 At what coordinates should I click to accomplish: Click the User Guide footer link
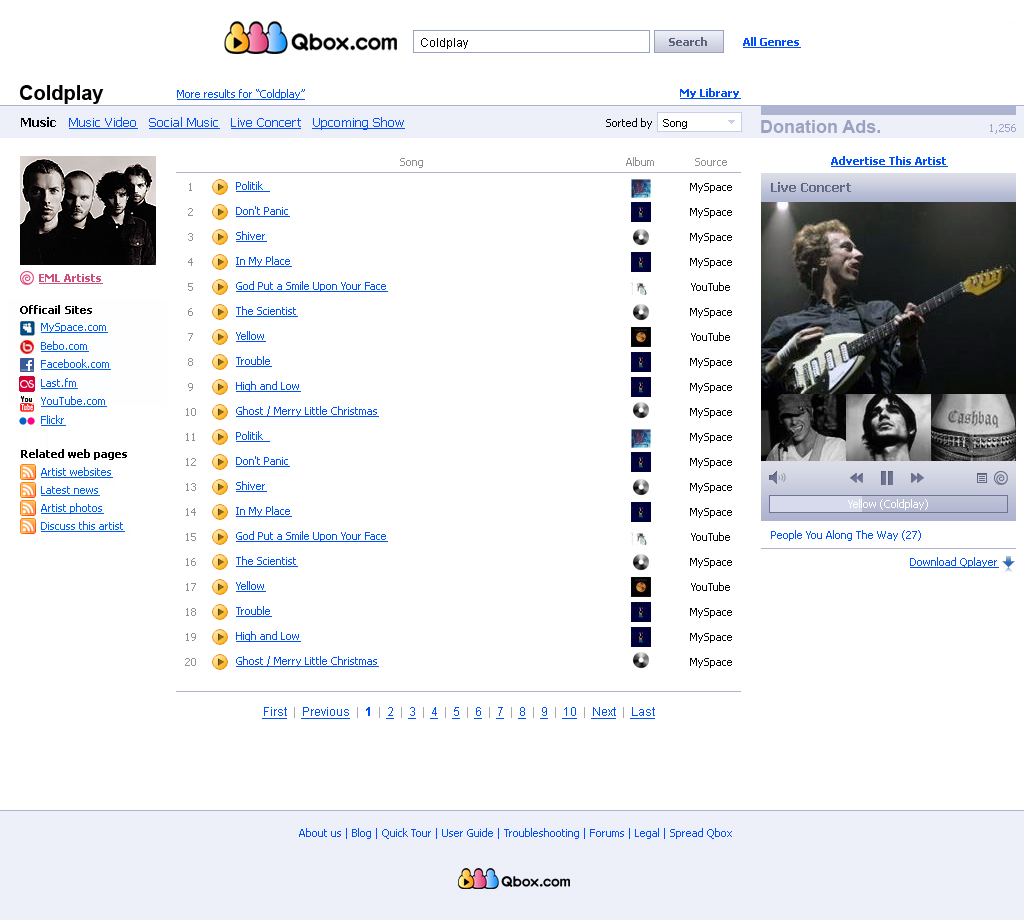[x=467, y=833]
